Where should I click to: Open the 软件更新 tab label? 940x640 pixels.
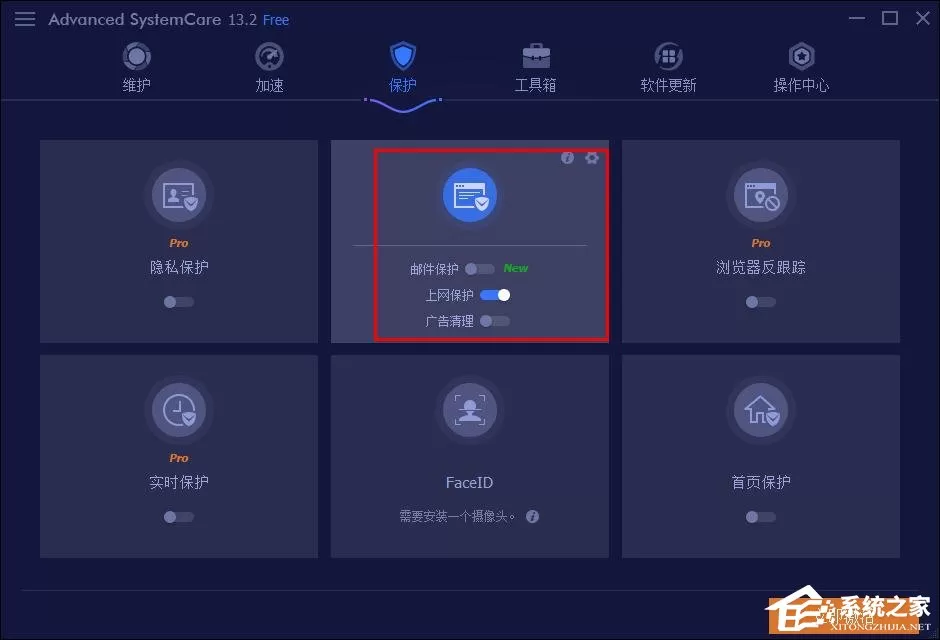click(668, 85)
